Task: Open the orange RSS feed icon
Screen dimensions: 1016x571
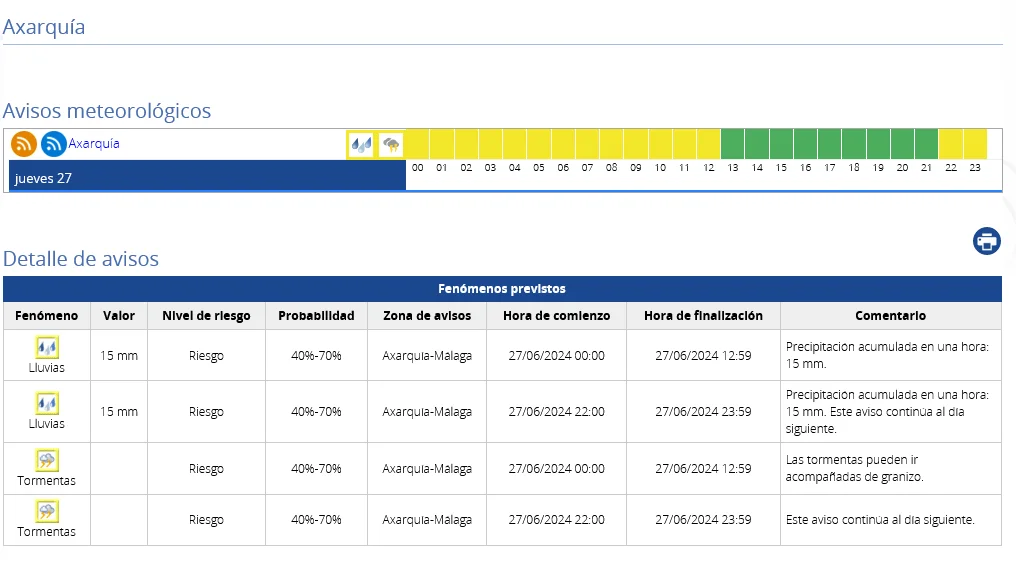Action: coord(24,144)
